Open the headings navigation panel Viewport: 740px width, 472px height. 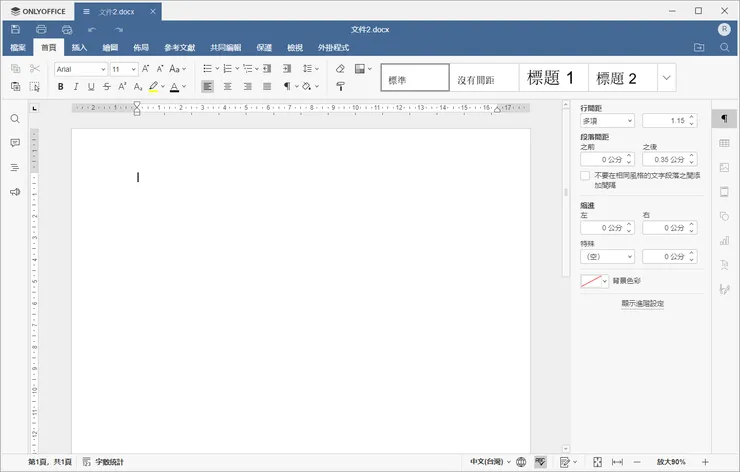(x=15, y=167)
